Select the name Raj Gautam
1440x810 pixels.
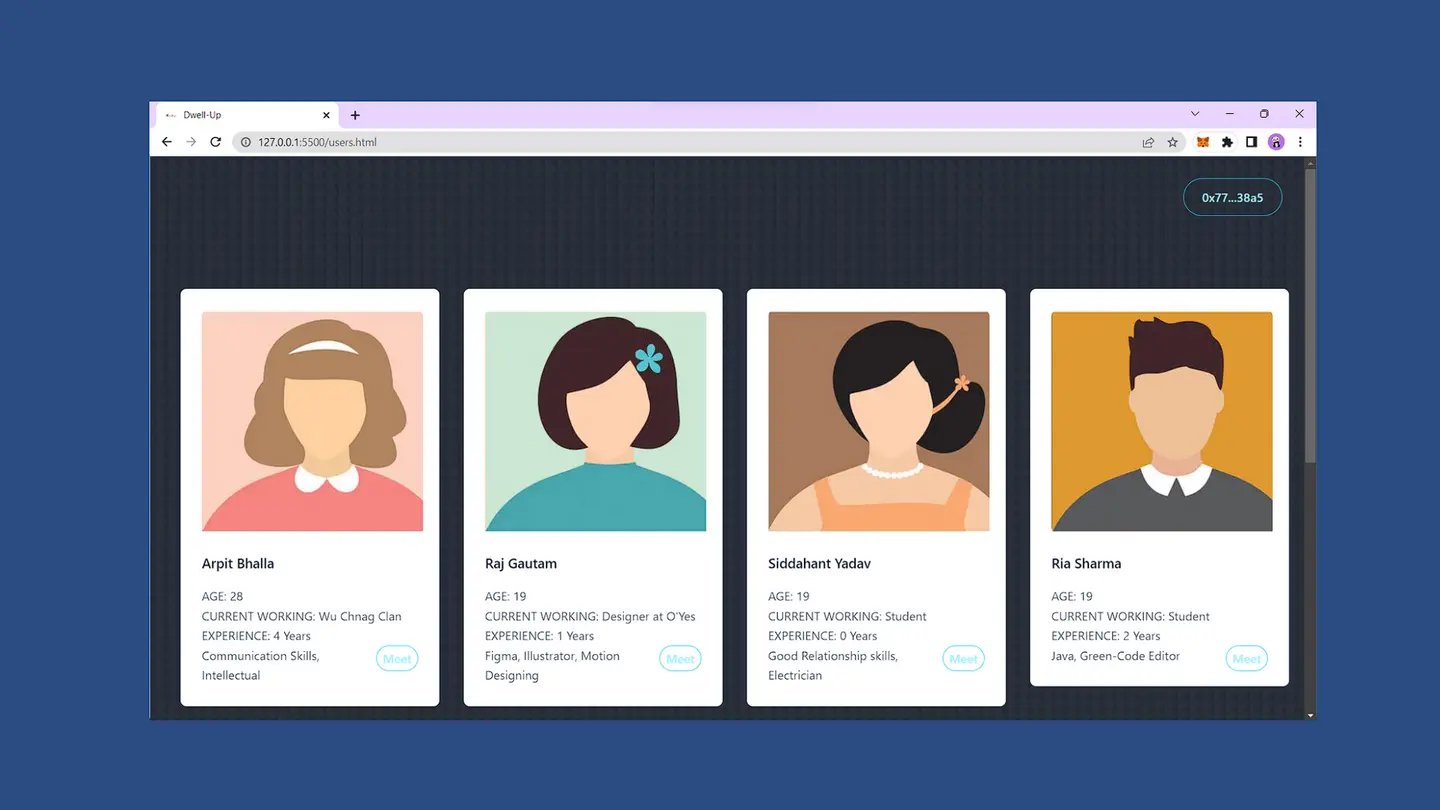coord(521,564)
